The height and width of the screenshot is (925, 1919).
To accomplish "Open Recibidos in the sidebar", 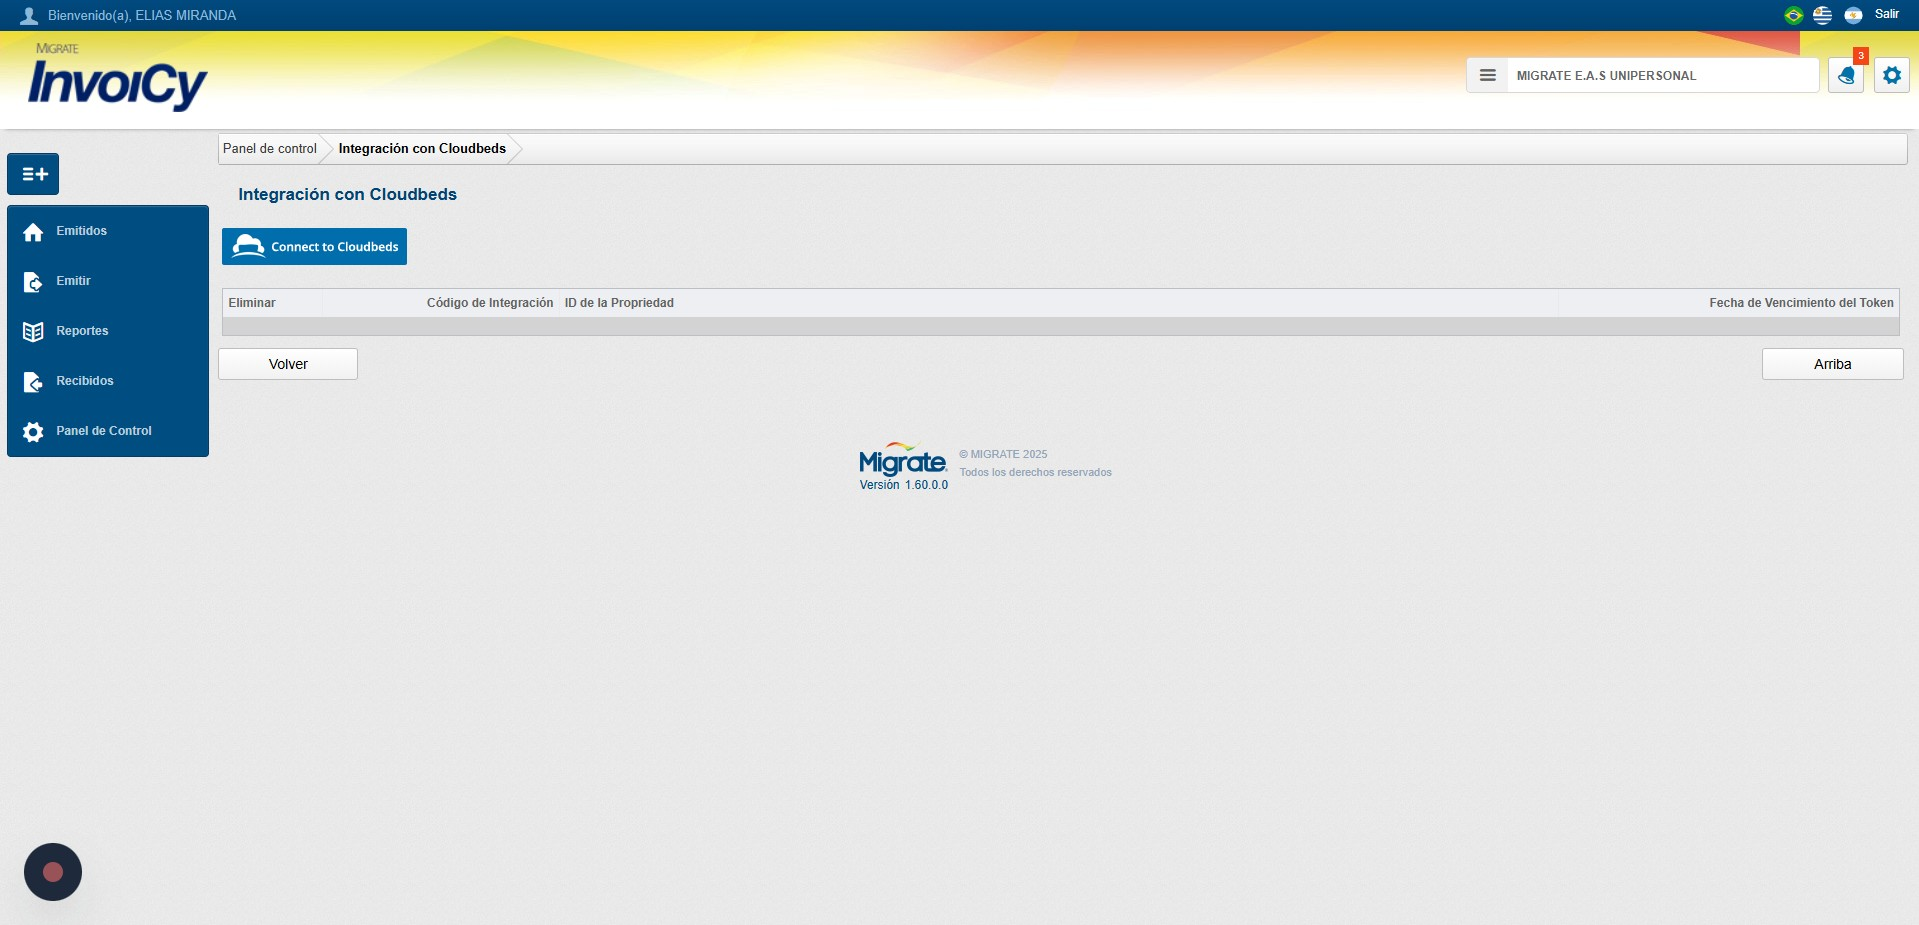I will pyautogui.click(x=108, y=381).
